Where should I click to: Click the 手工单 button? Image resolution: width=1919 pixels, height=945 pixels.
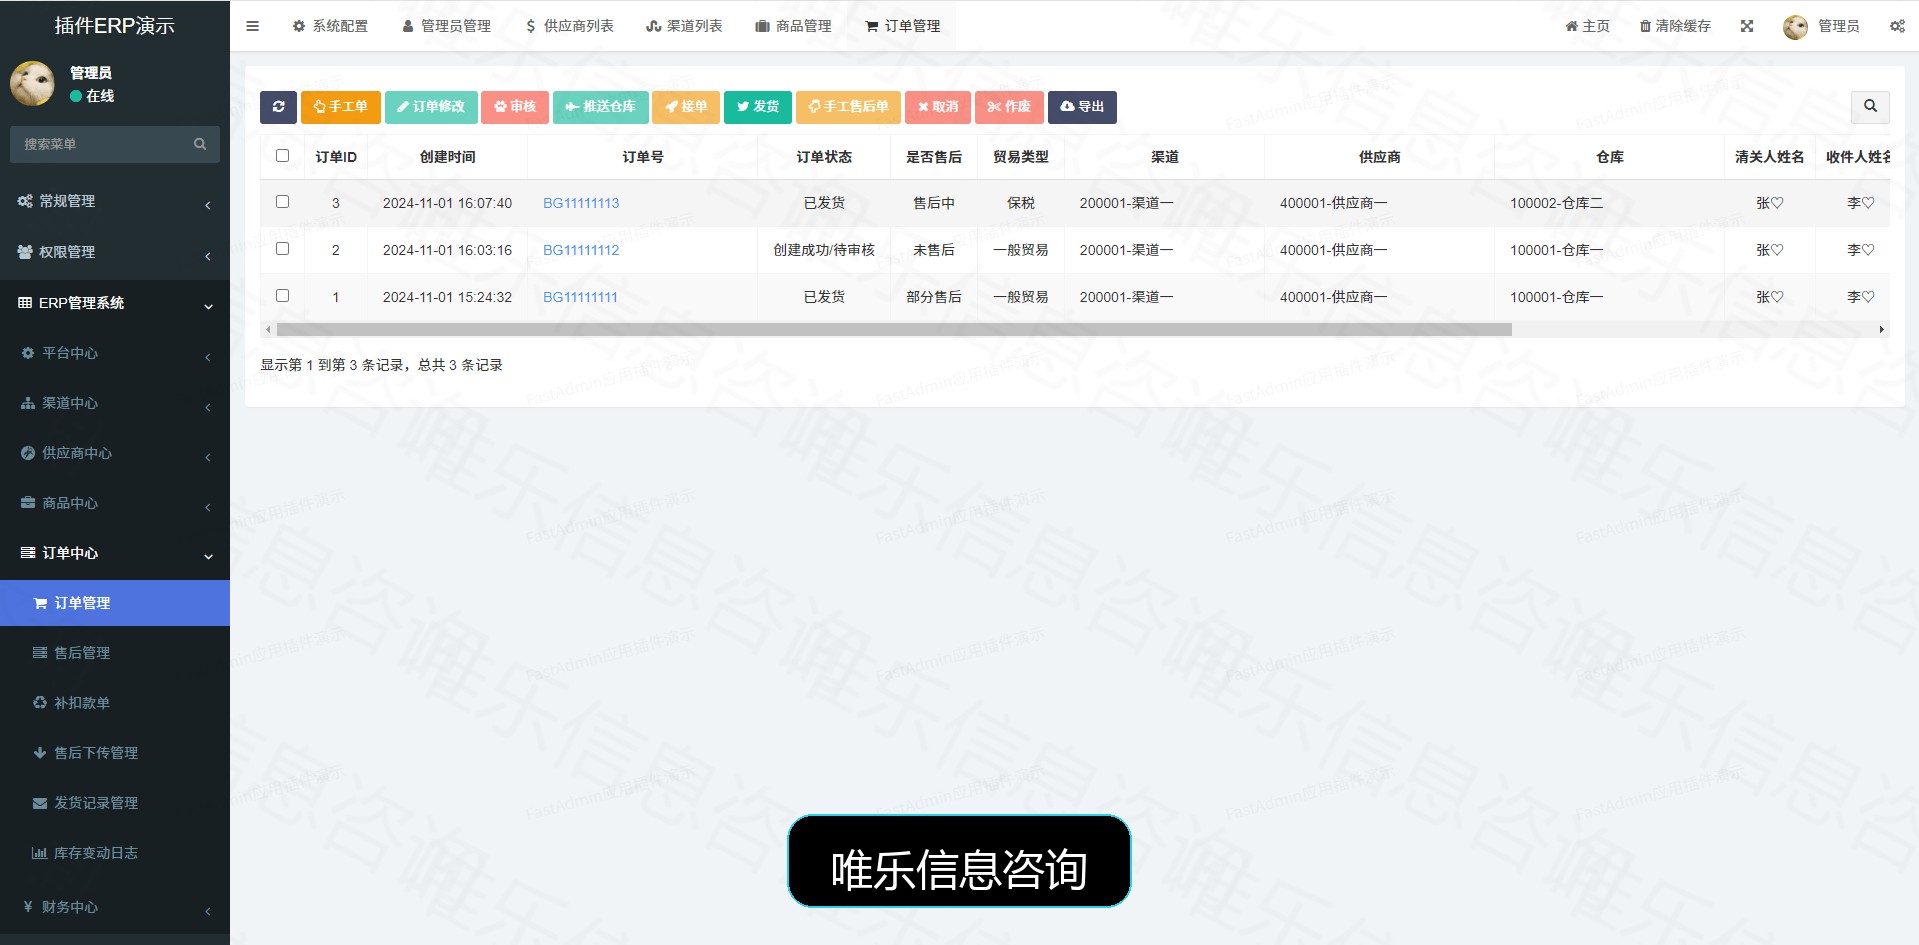coord(341,107)
